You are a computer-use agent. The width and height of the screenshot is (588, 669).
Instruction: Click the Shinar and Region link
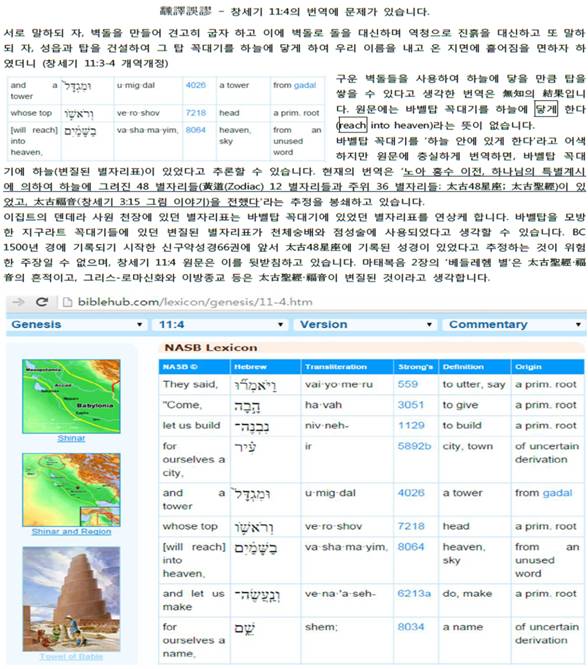click(71, 532)
